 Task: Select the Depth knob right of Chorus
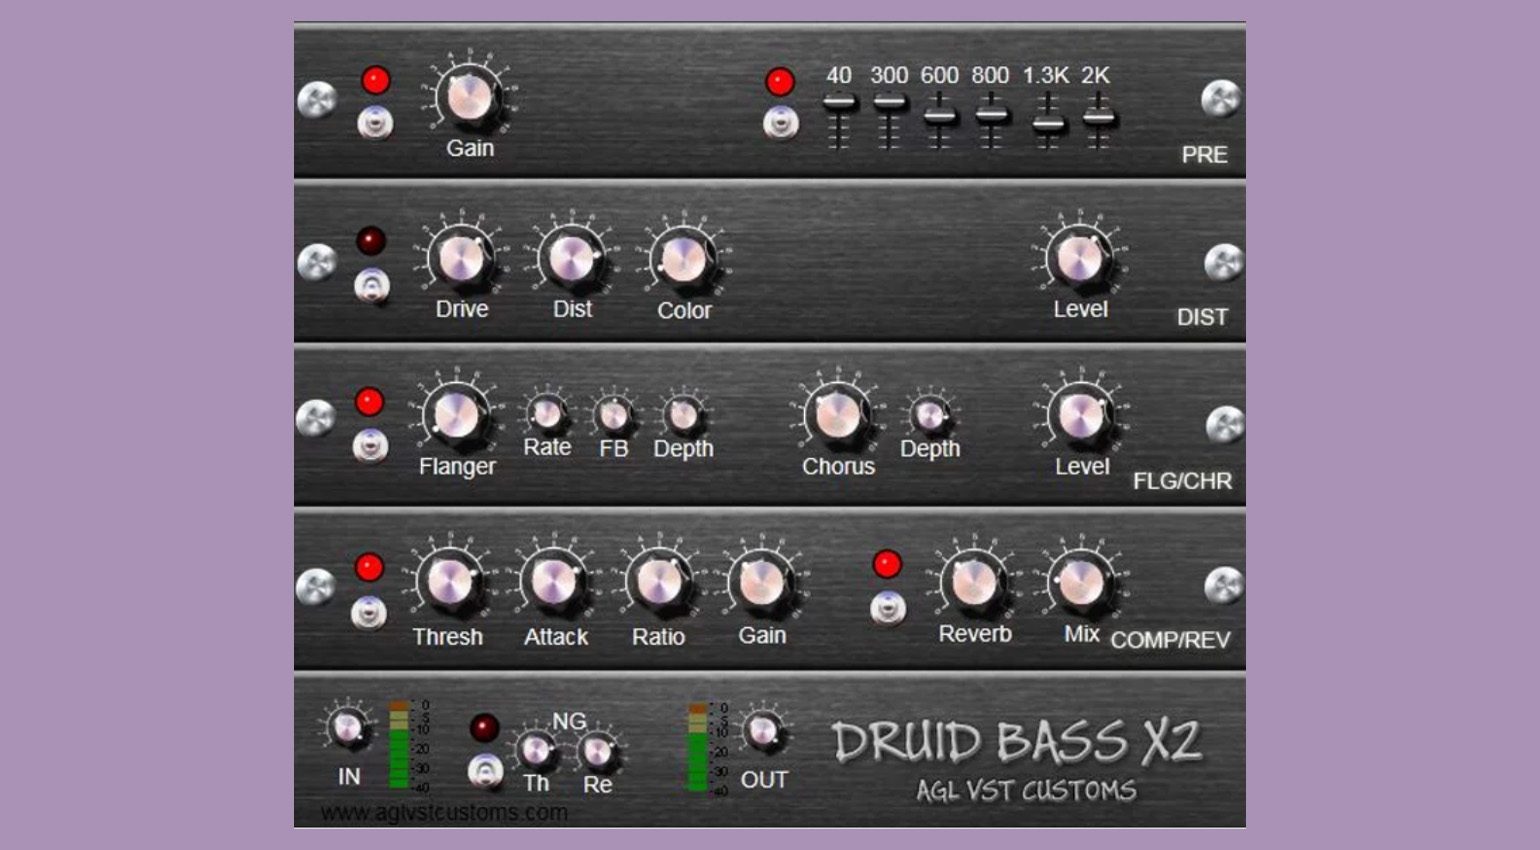coord(930,414)
